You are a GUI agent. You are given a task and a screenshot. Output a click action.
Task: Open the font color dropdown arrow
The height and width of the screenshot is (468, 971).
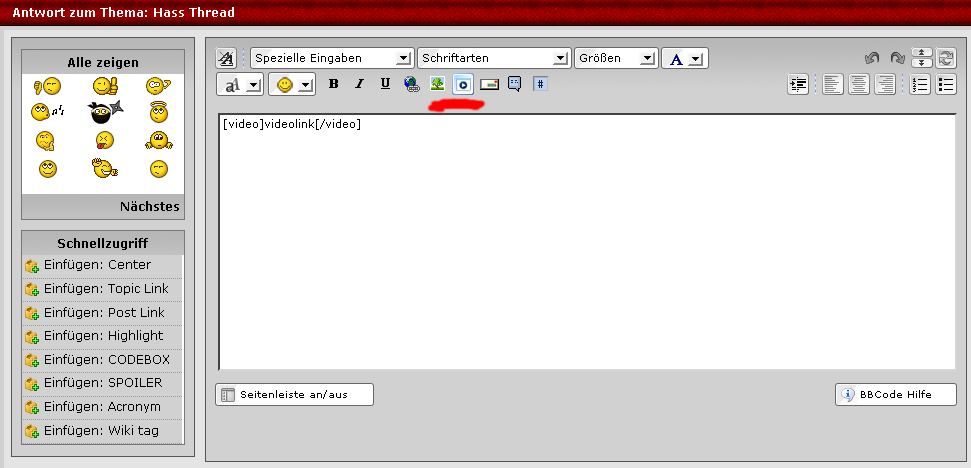tap(696, 59)
